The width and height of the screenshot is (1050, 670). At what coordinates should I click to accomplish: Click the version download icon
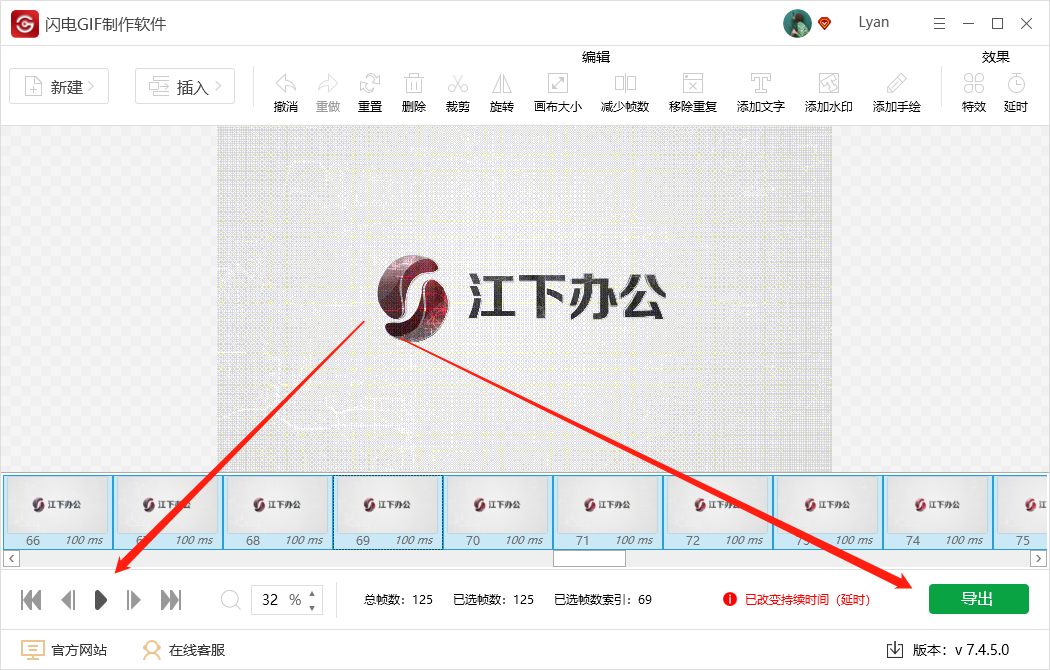tap(895, 650)
